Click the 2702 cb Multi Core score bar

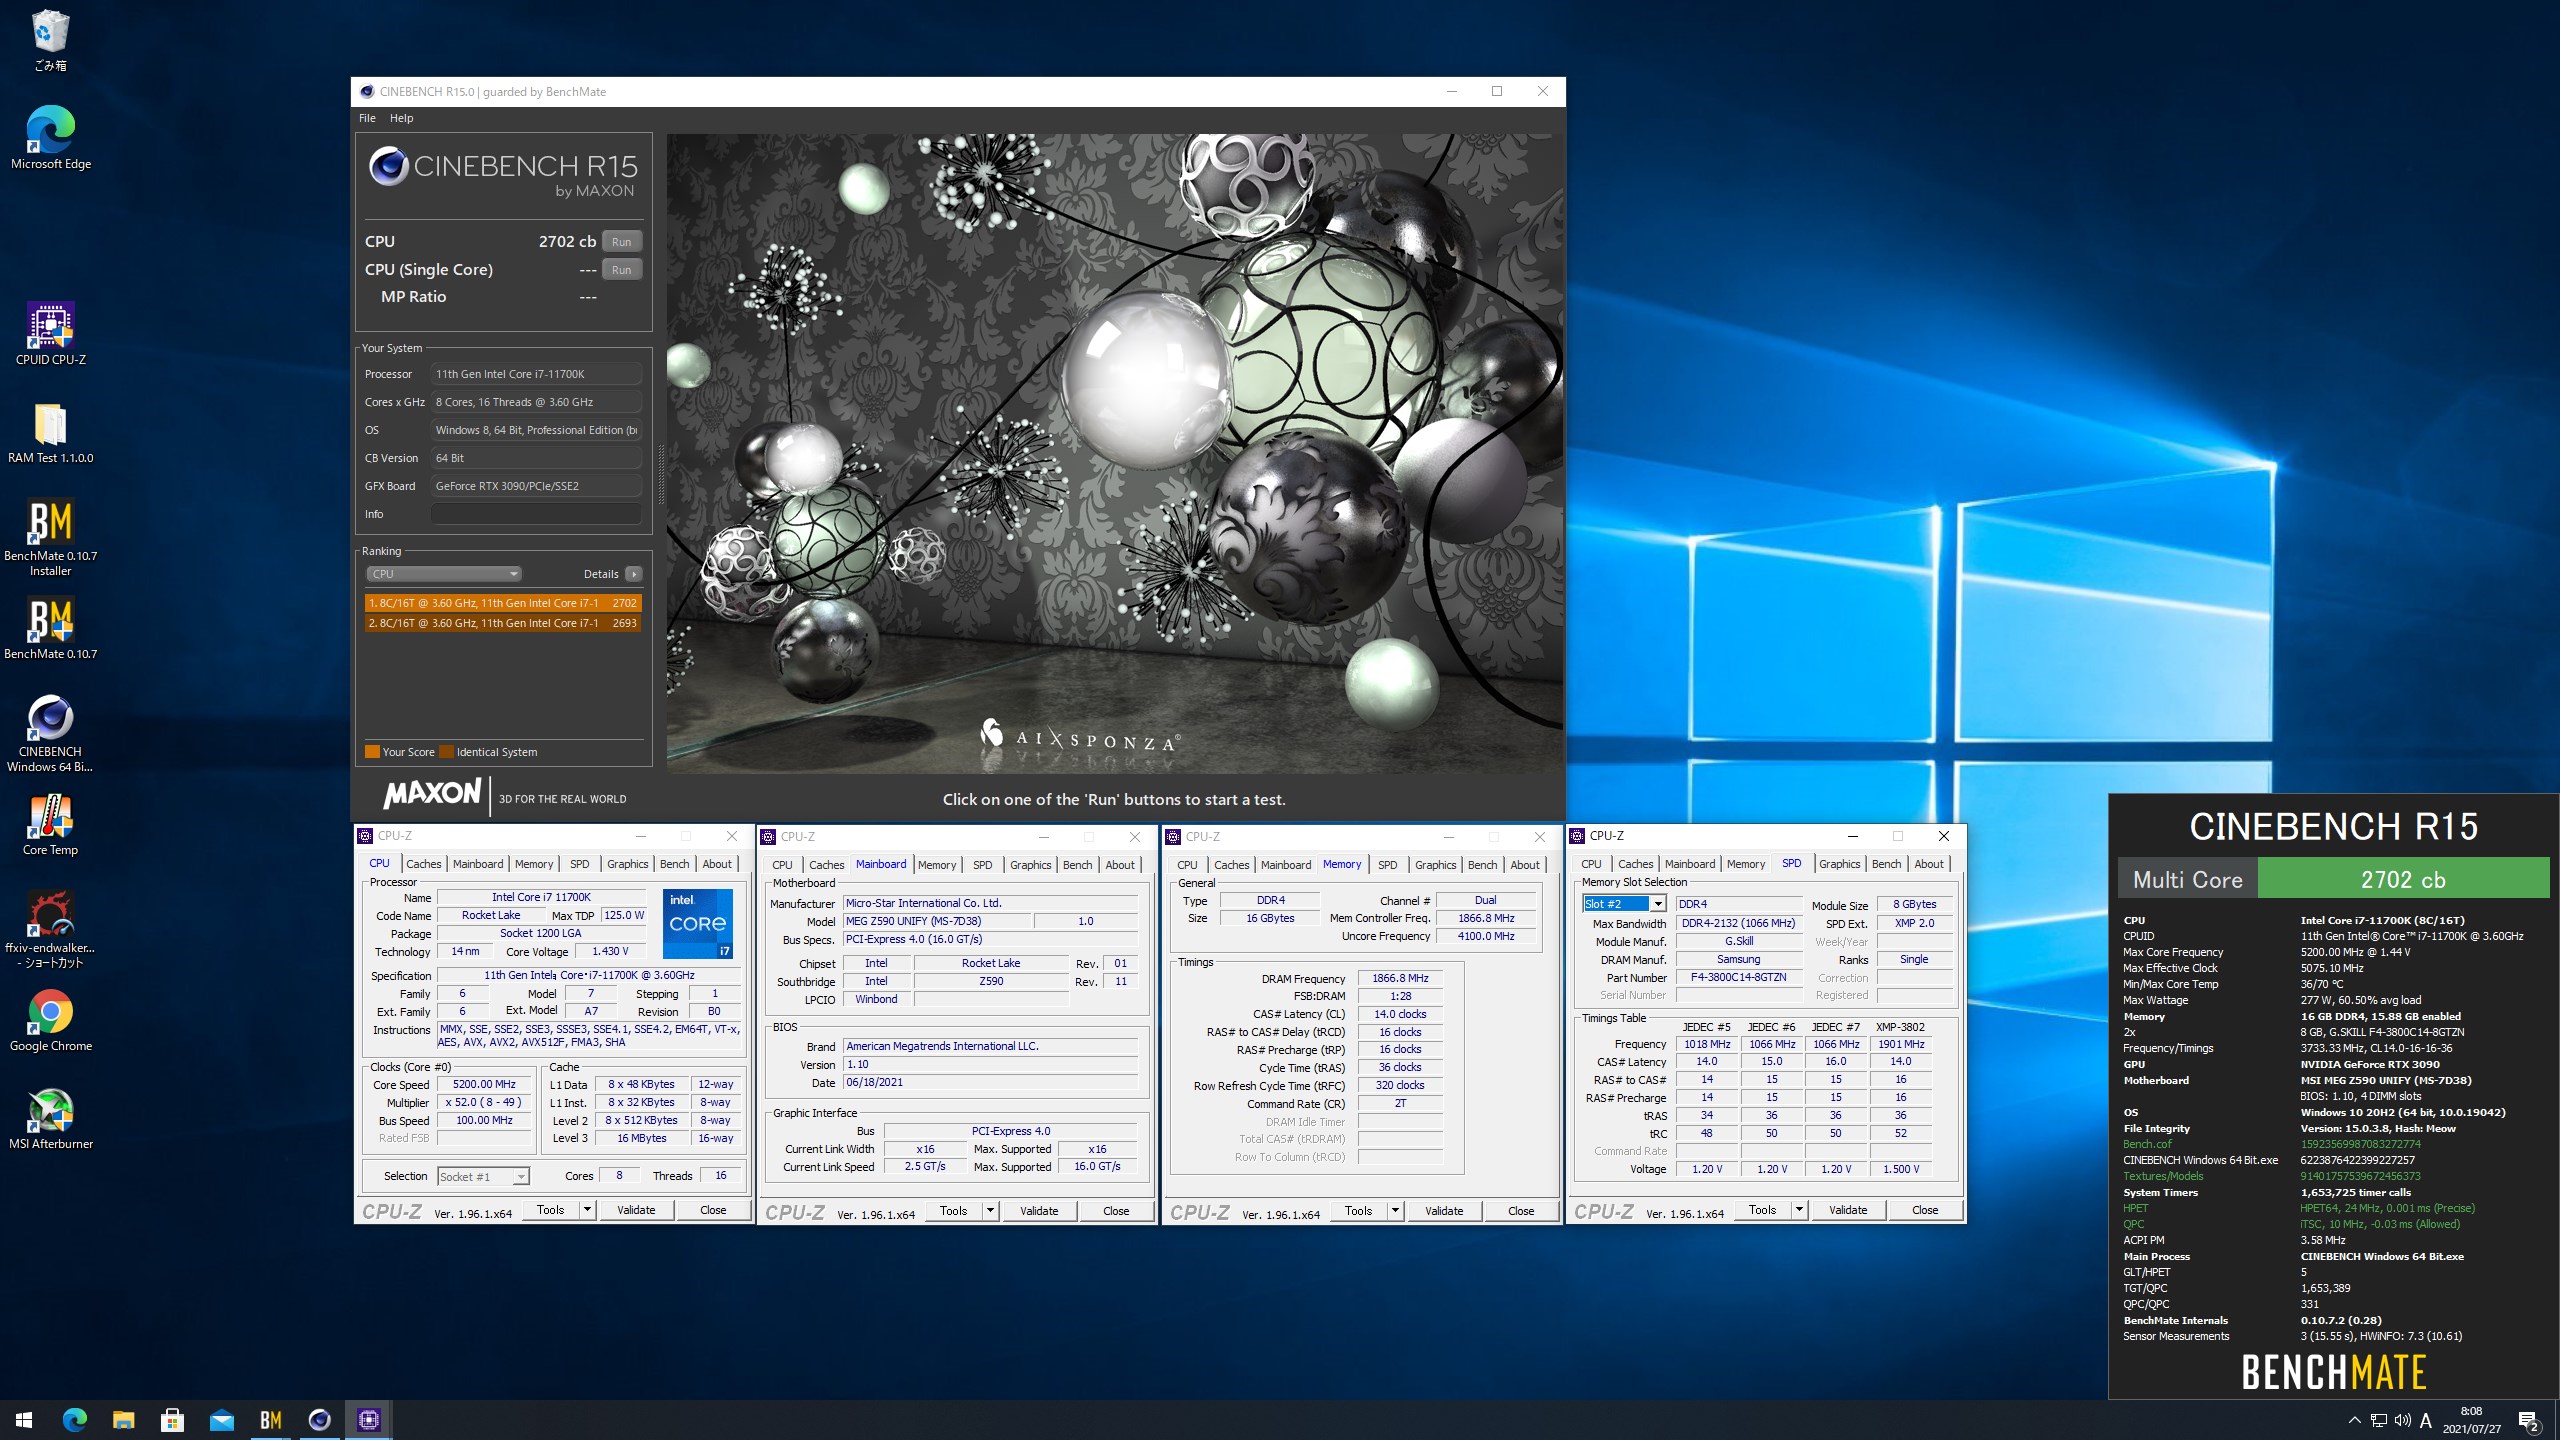[x=2403, y=880]
